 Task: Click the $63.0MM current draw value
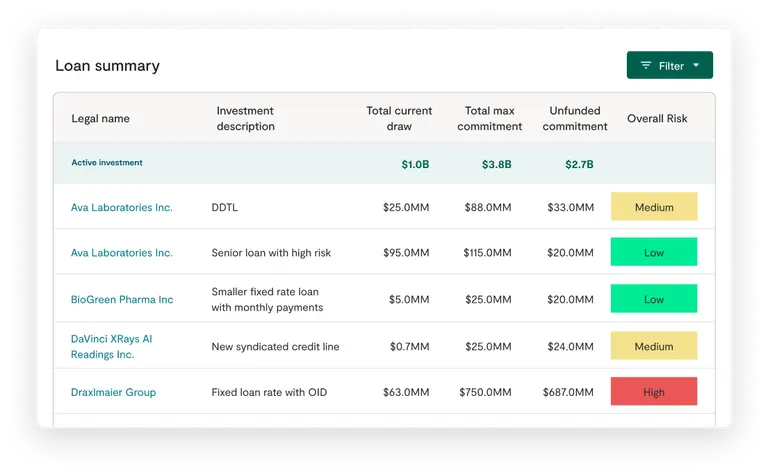tap(406, 392)
